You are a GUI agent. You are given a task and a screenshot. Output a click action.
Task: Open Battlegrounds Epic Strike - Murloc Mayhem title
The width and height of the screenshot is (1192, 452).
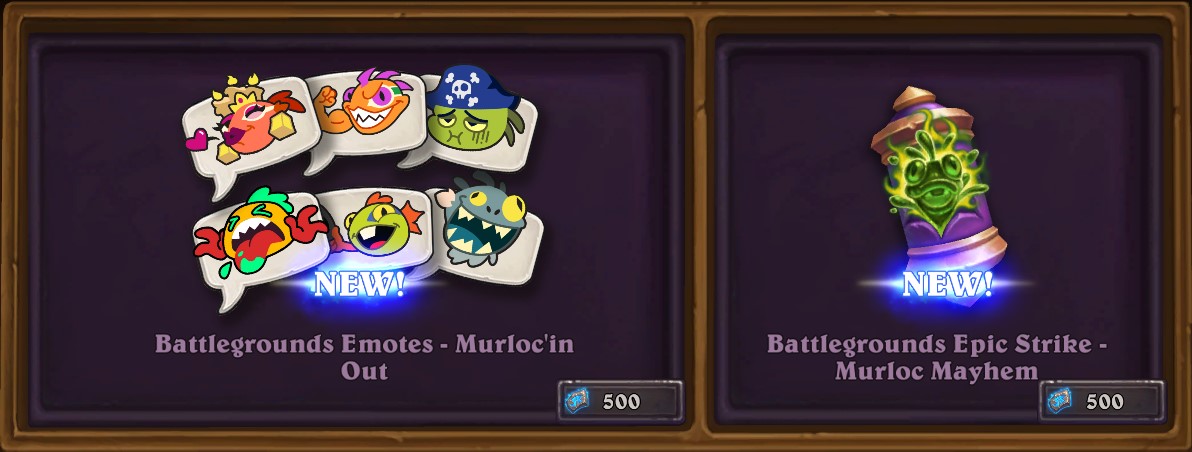[937, 357]
